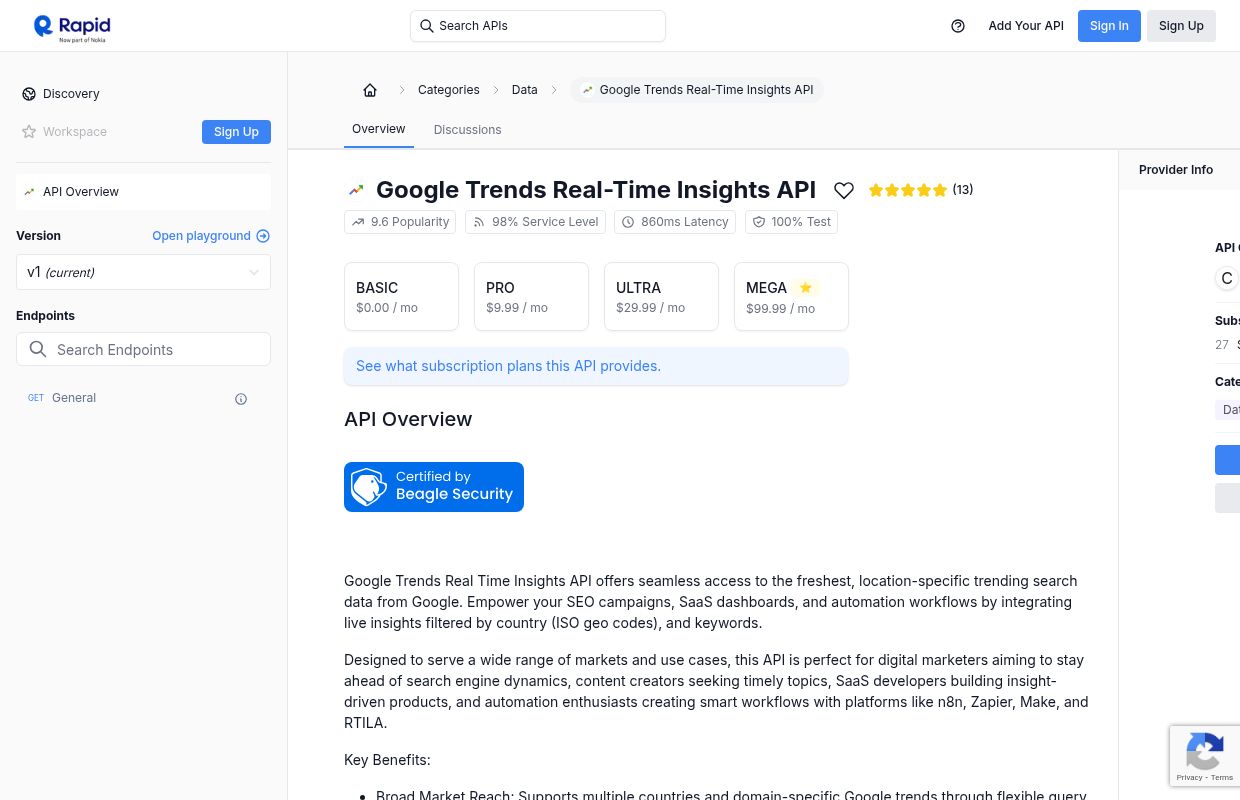Open the subscription plans info link
The width and height of the screenshot is (1240, 800).
596,366
